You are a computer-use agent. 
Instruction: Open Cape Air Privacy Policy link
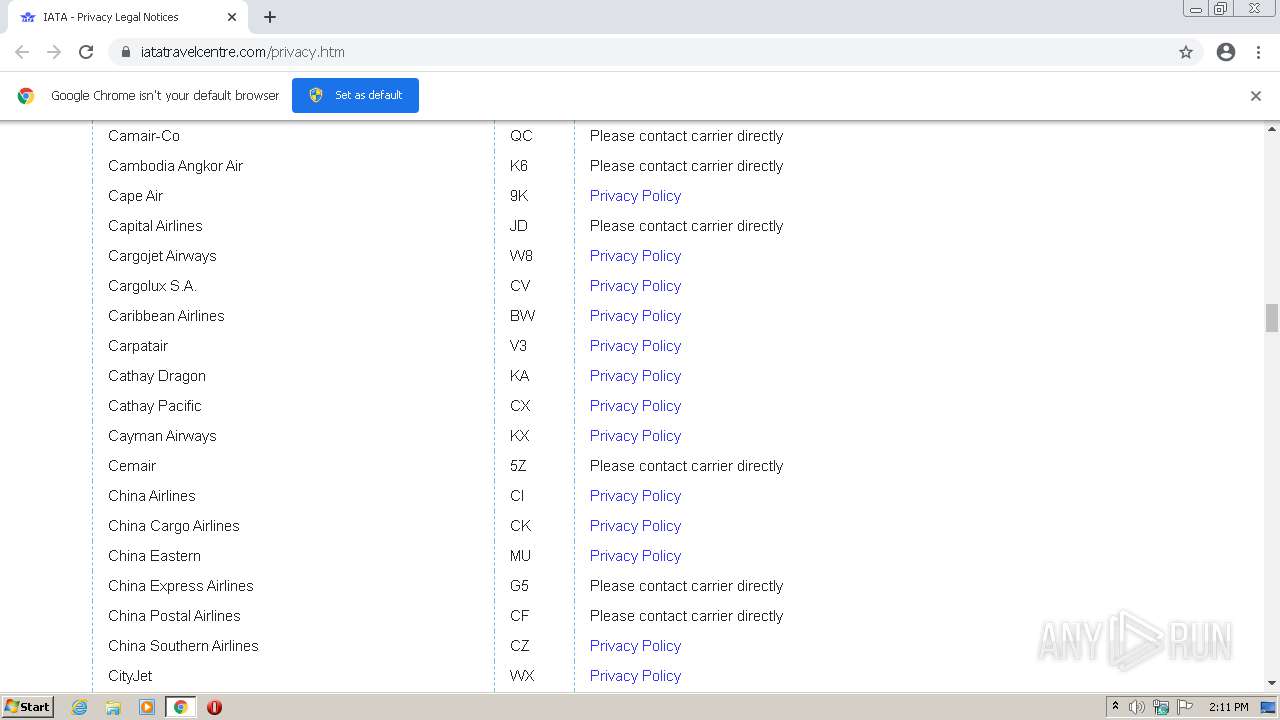click(635, 196)
